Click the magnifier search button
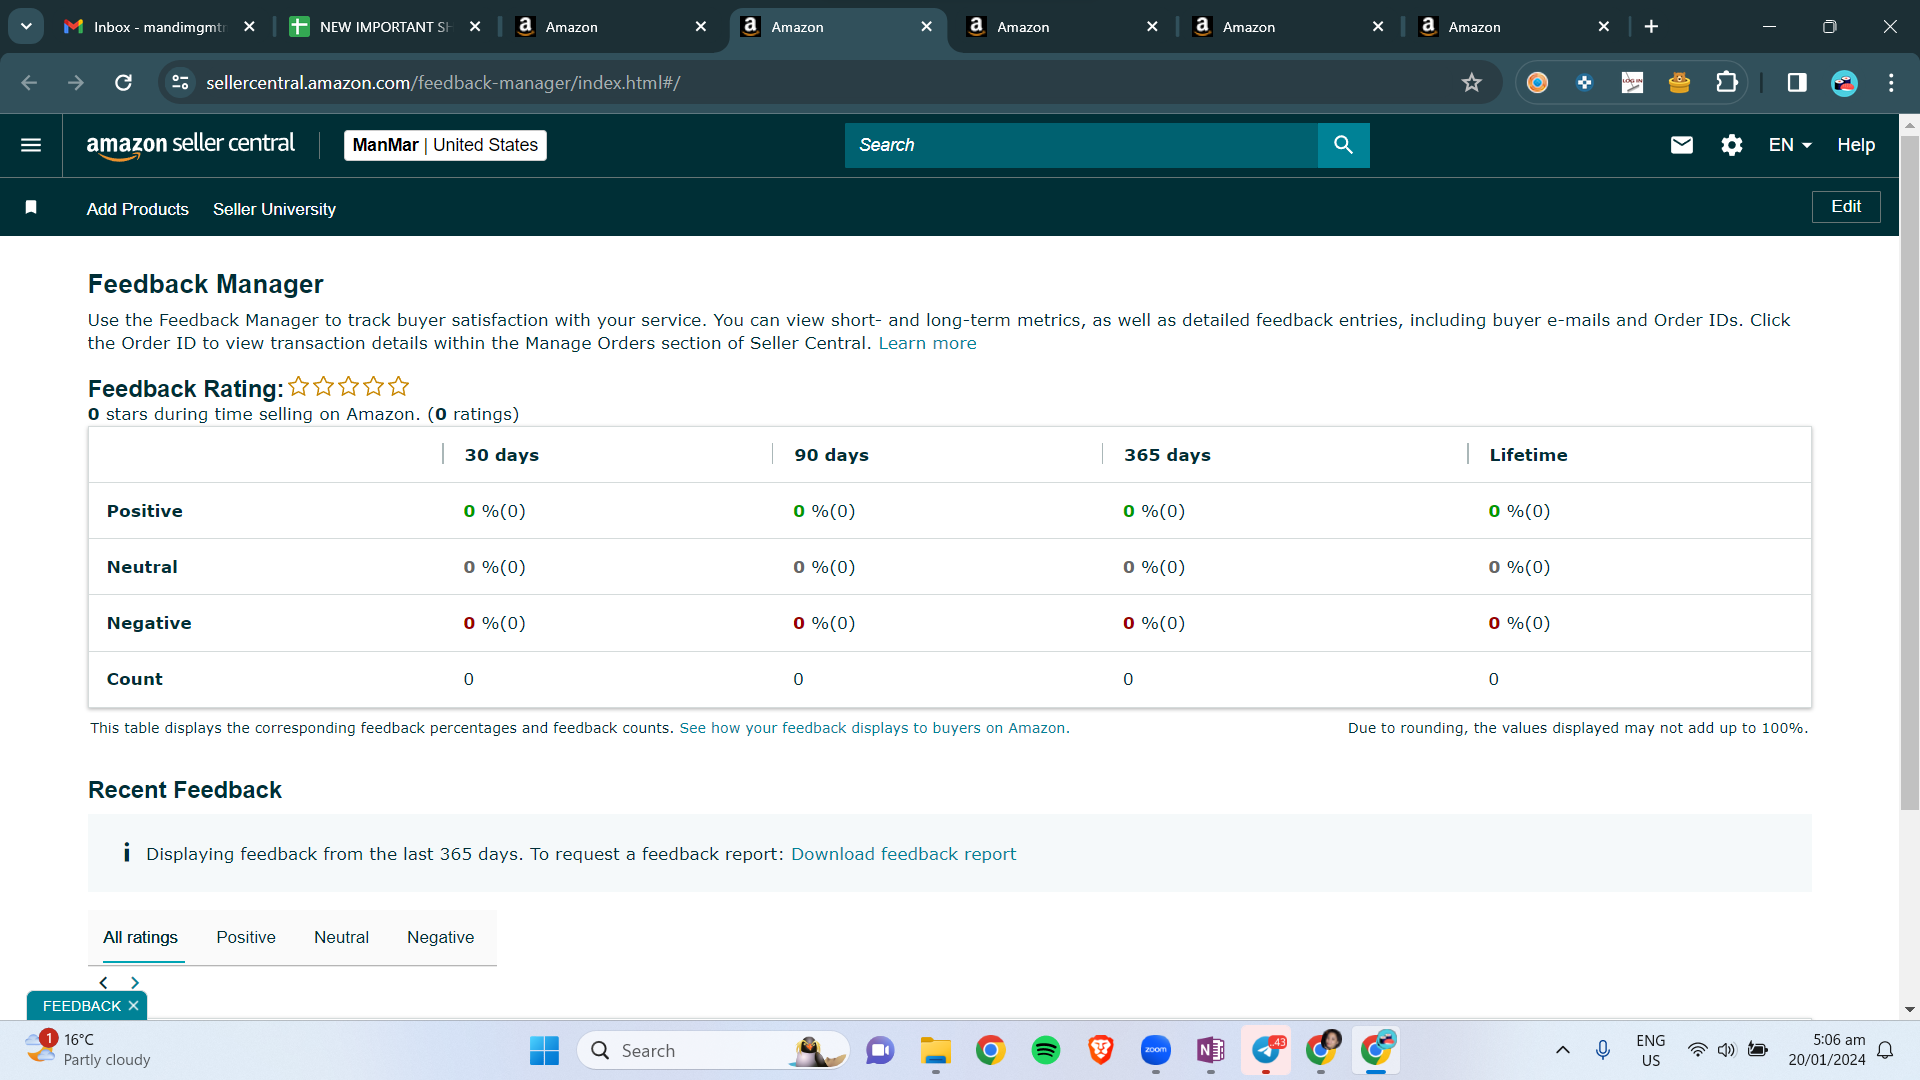 pos(1343,145)
